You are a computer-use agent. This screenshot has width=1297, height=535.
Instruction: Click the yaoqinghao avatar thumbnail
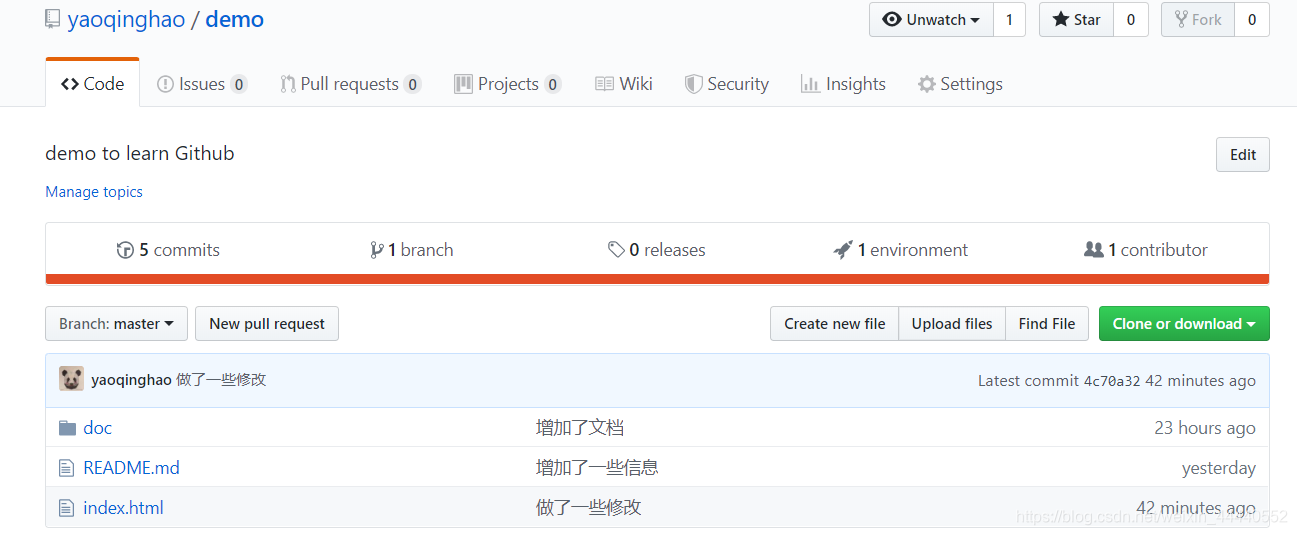[71, 379]
